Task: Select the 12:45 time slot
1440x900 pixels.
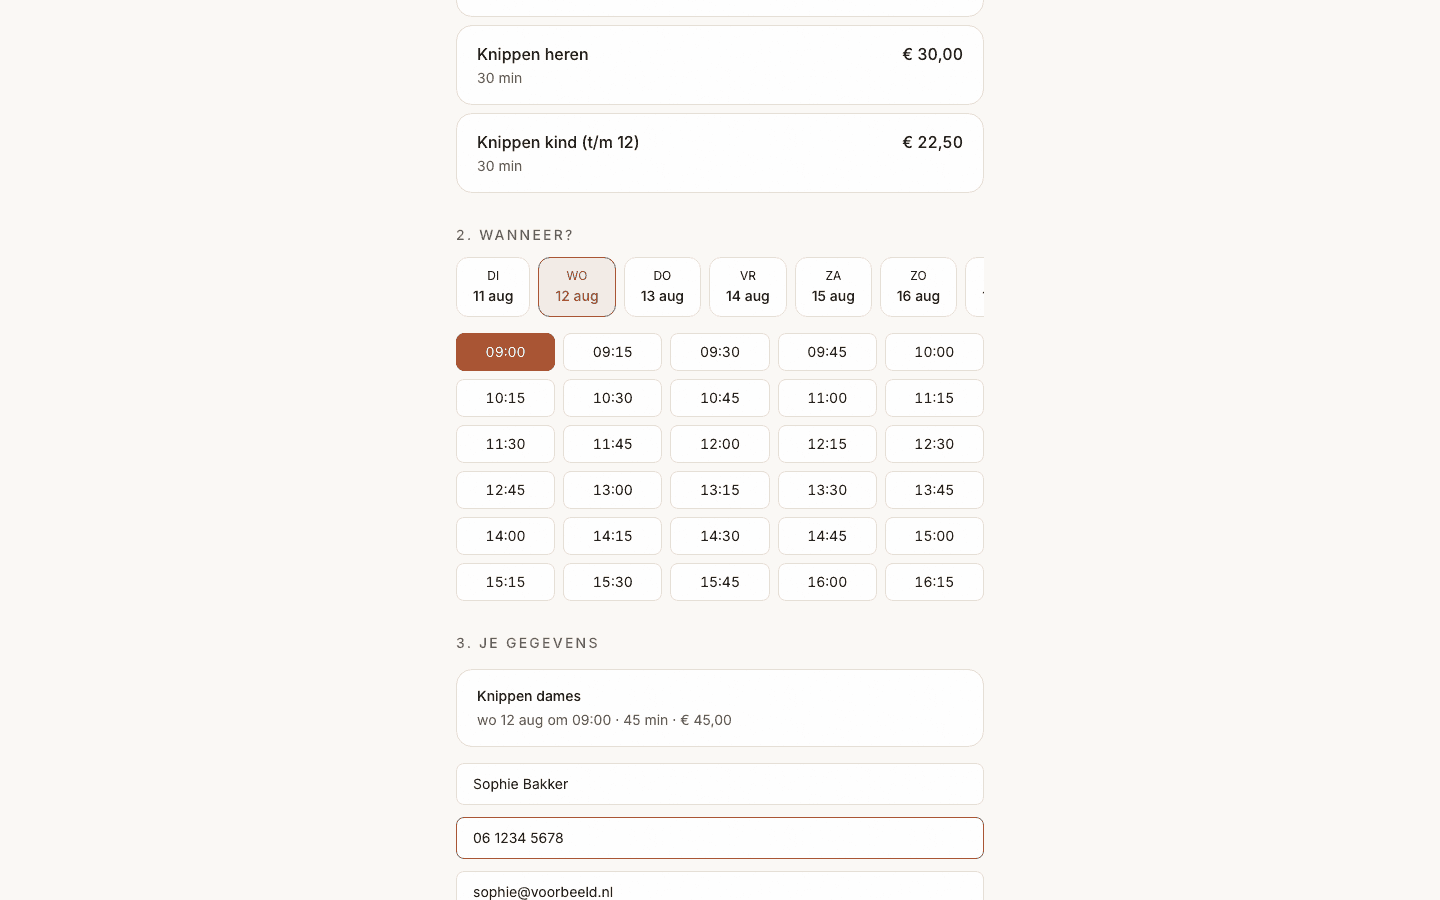Action: click(505, 490)
